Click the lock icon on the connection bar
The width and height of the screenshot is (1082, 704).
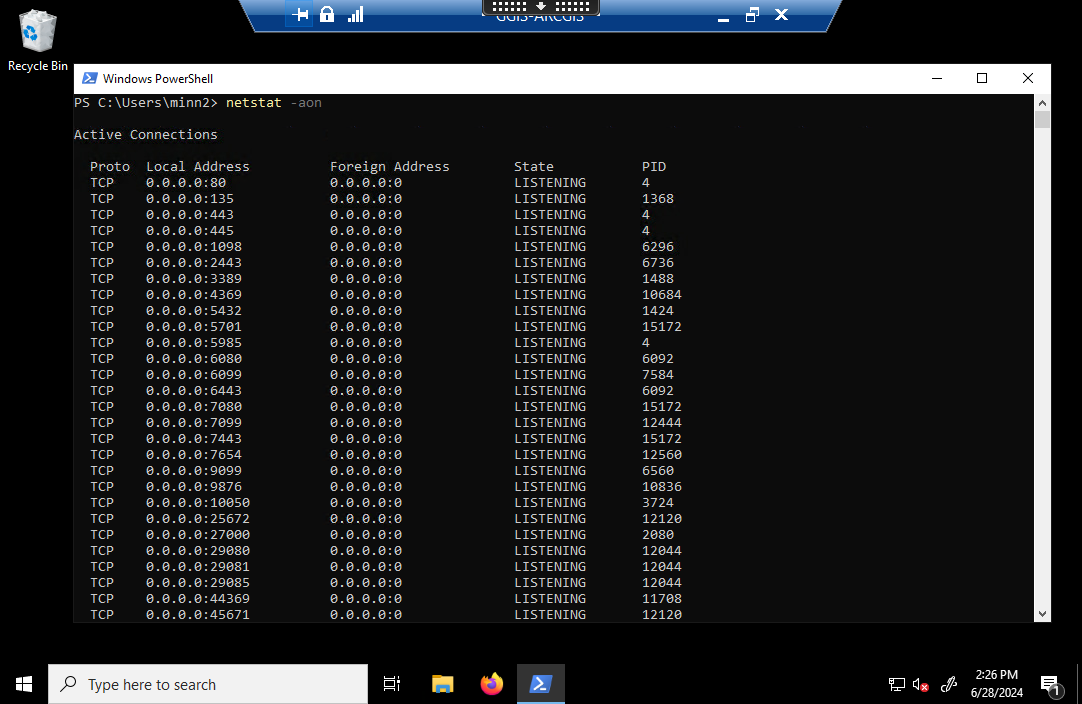coord(327,15)
